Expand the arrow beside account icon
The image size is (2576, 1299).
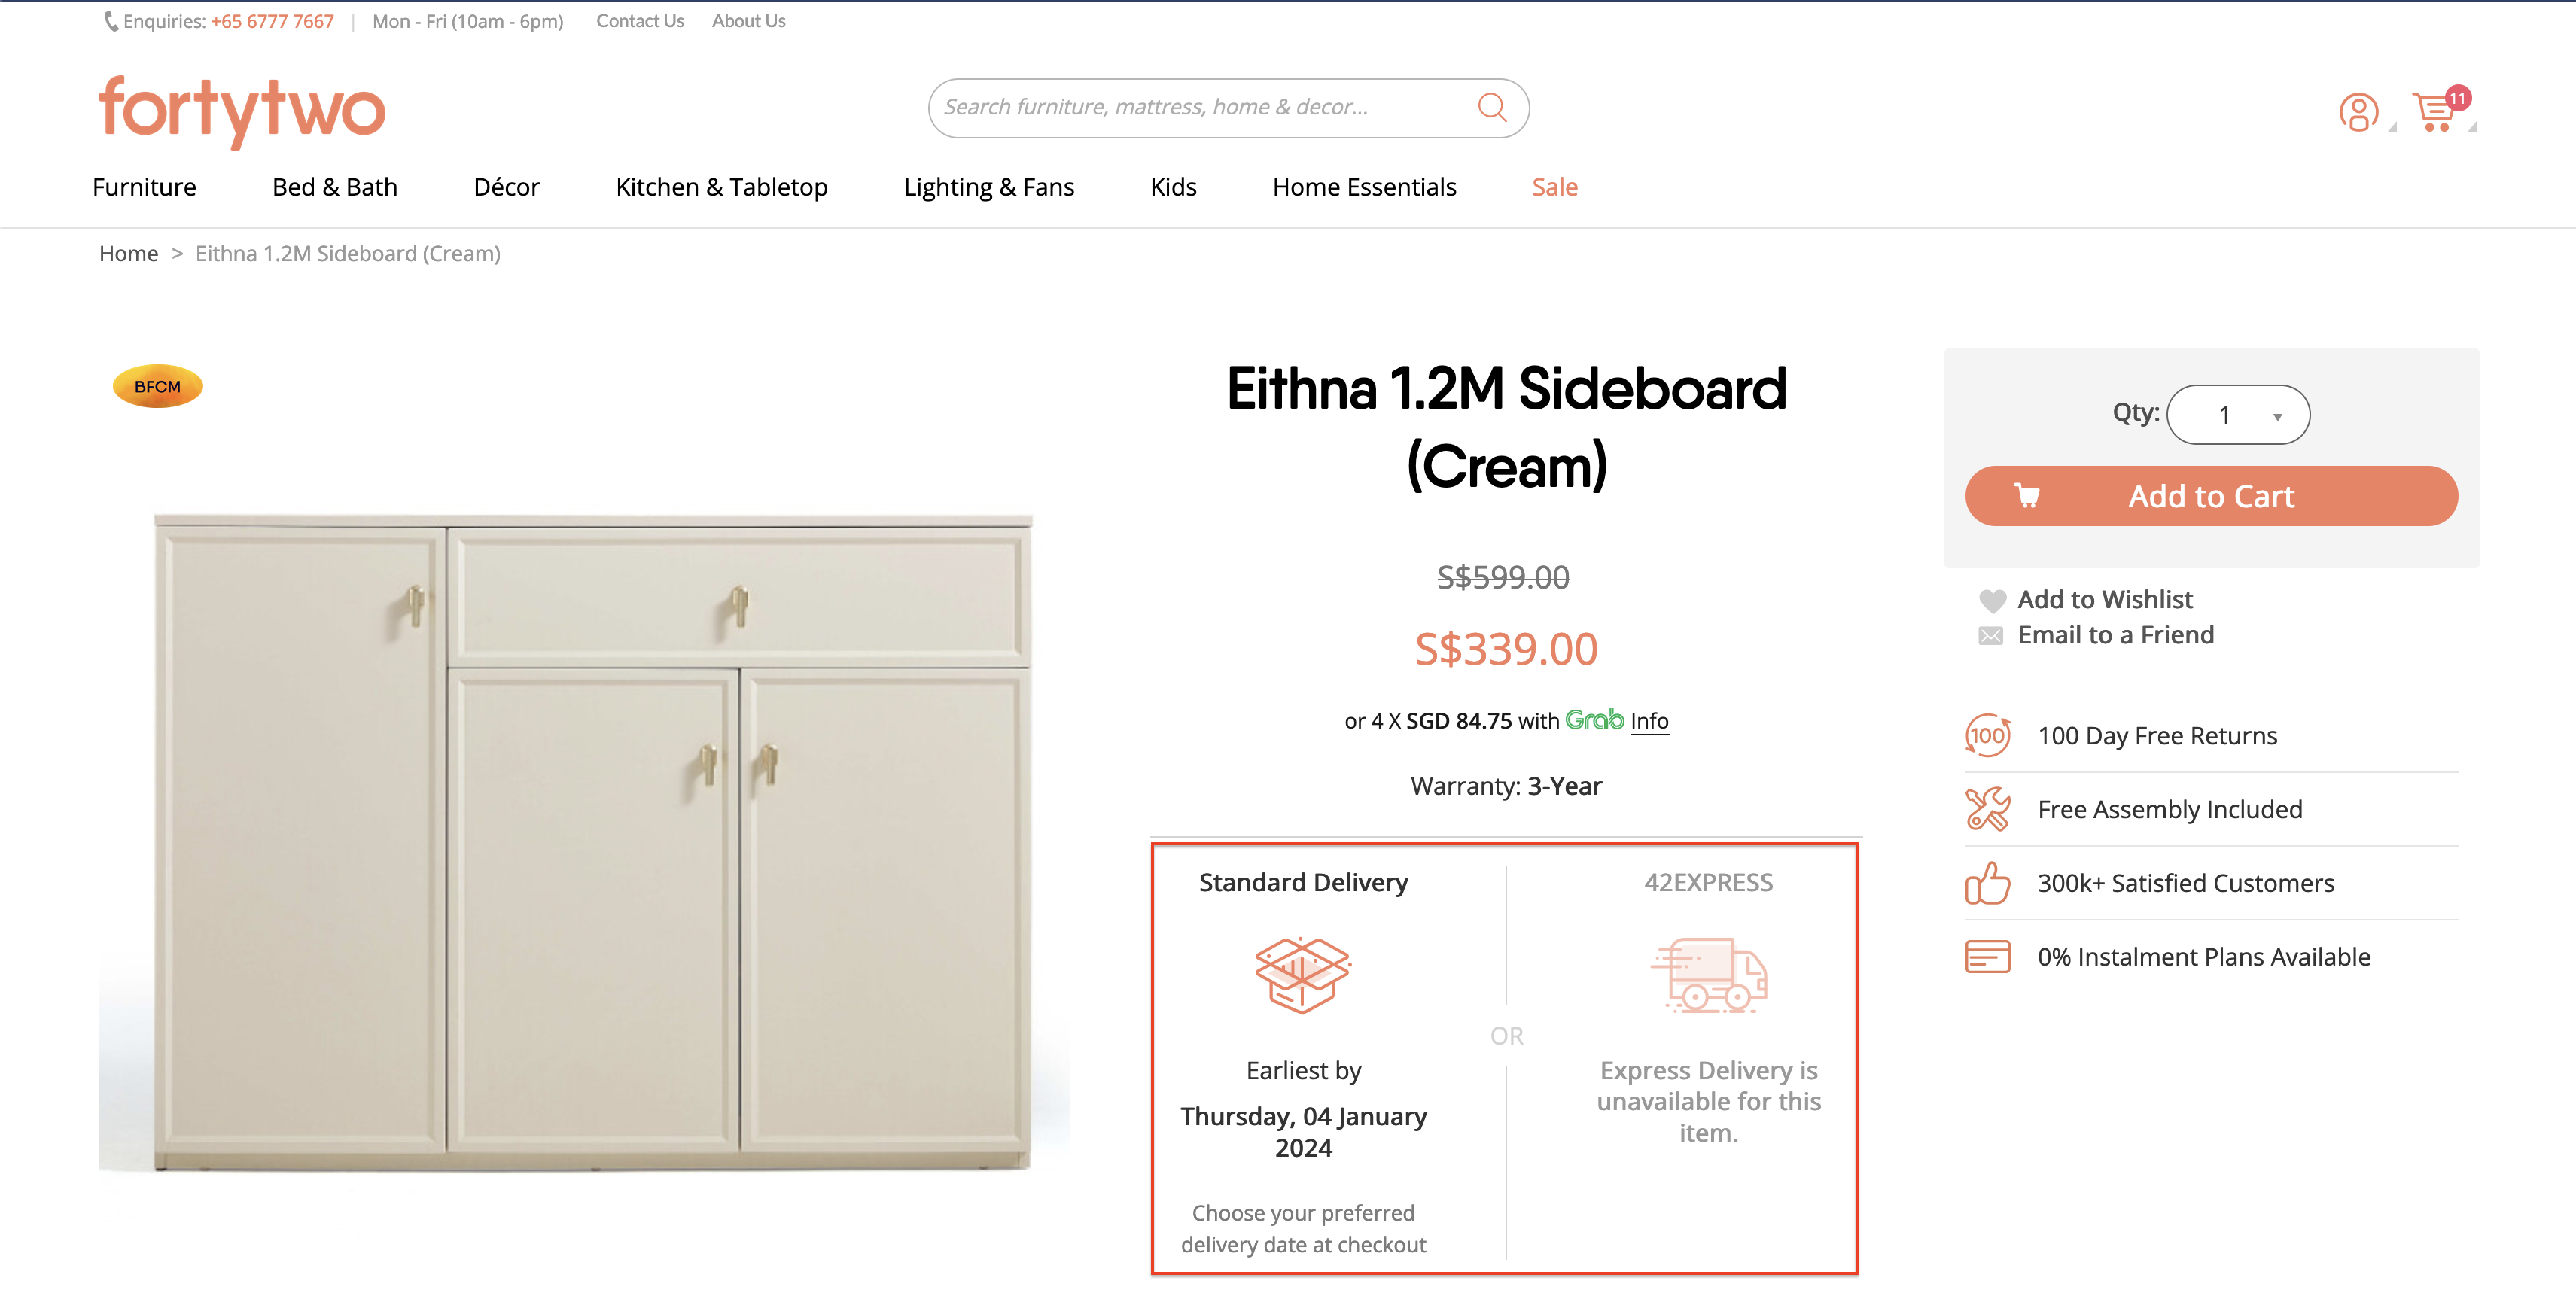(2393, 128)
